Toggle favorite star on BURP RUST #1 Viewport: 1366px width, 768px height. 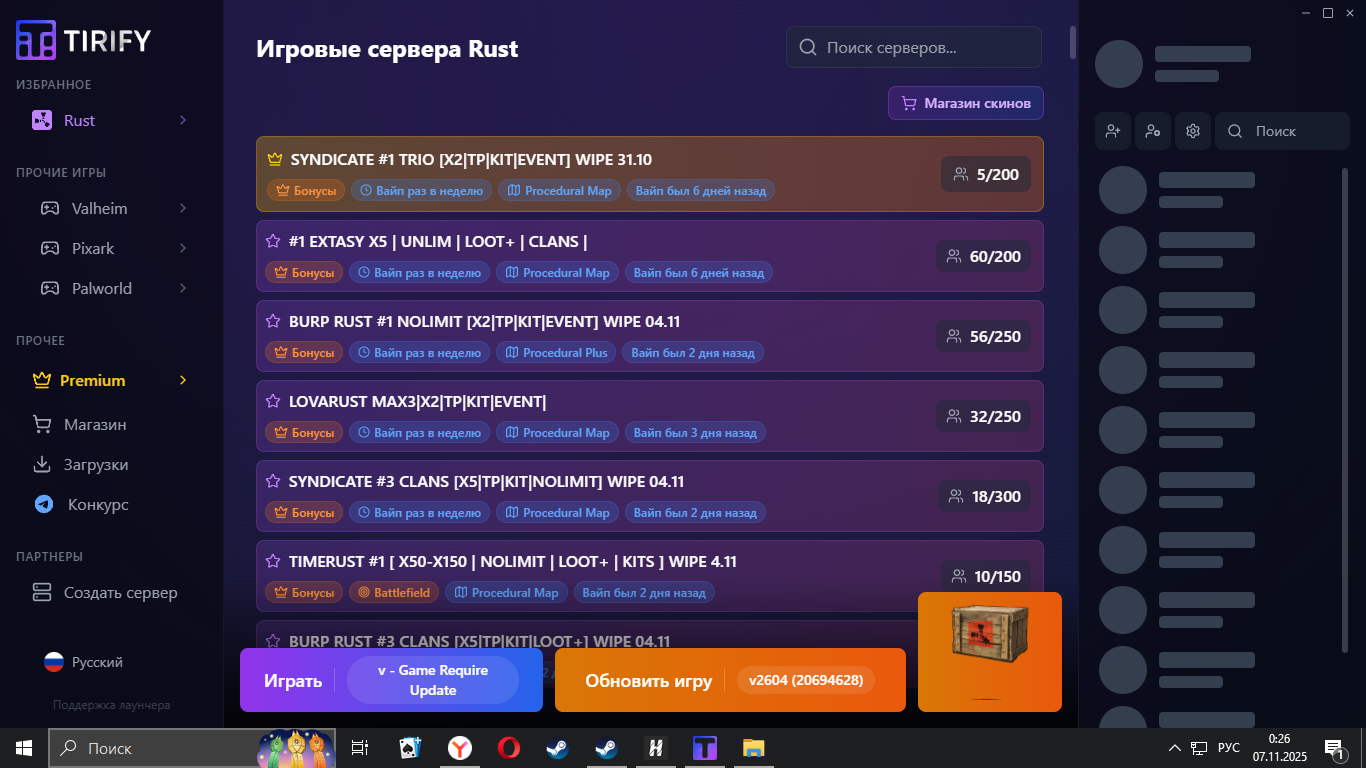pos(272,321)
